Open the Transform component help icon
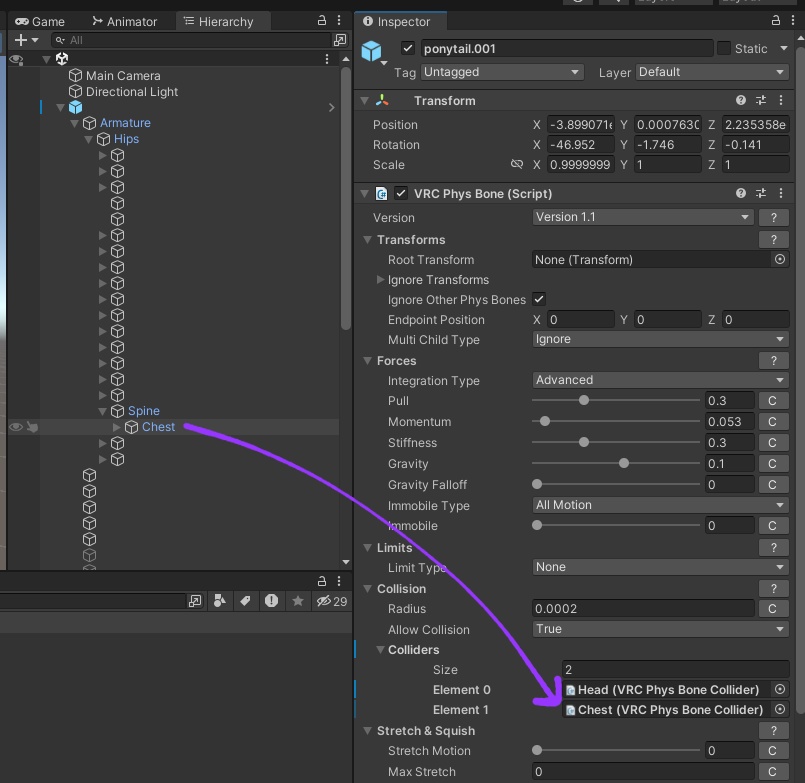The image size is (805, 783). [741, 100]
